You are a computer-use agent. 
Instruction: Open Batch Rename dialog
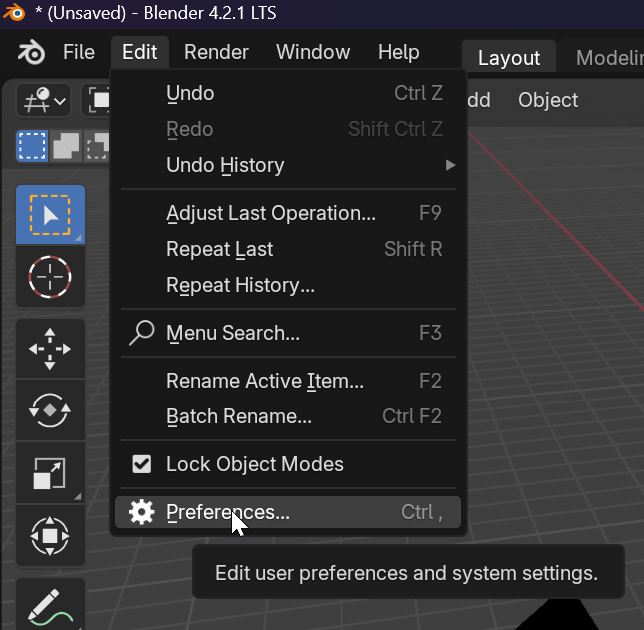click(x=288, y=416)
